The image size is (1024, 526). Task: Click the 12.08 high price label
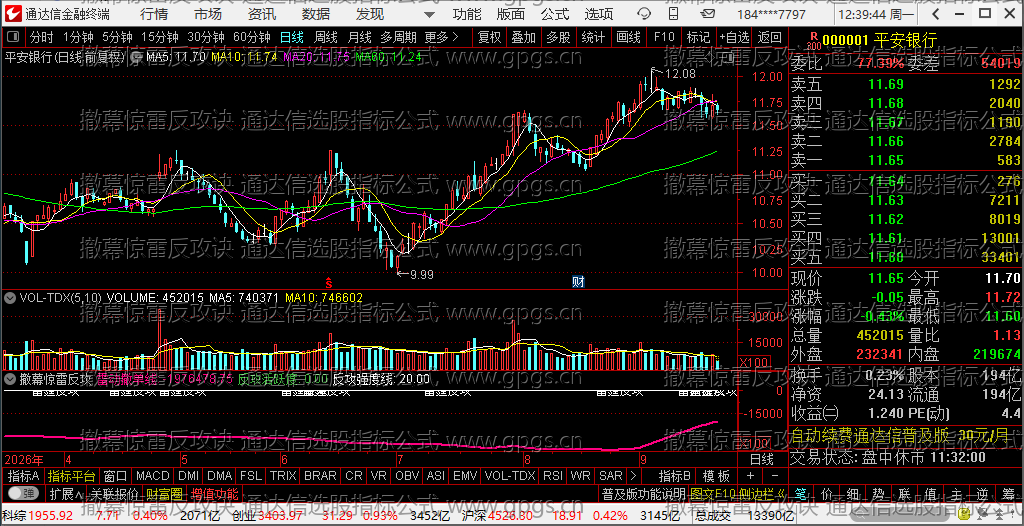(x=680, y=74)
